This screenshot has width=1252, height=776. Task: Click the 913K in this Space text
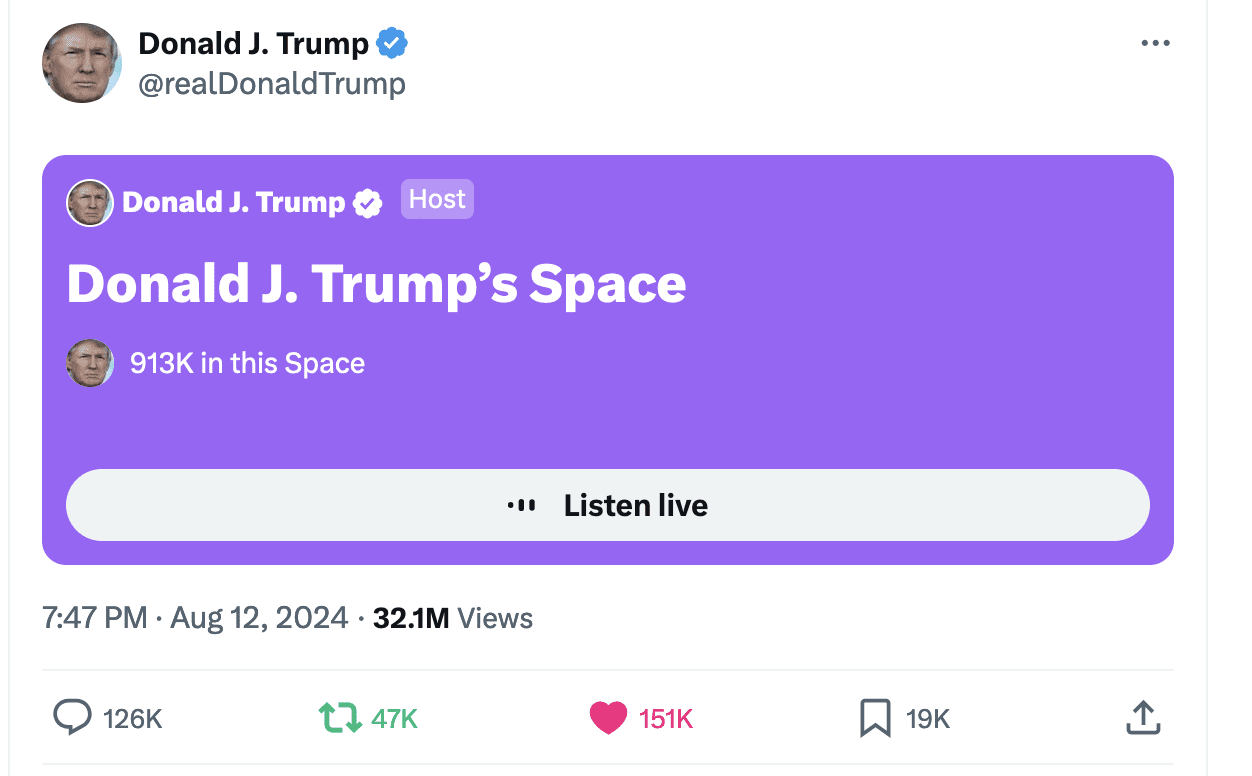coord(247,363)
